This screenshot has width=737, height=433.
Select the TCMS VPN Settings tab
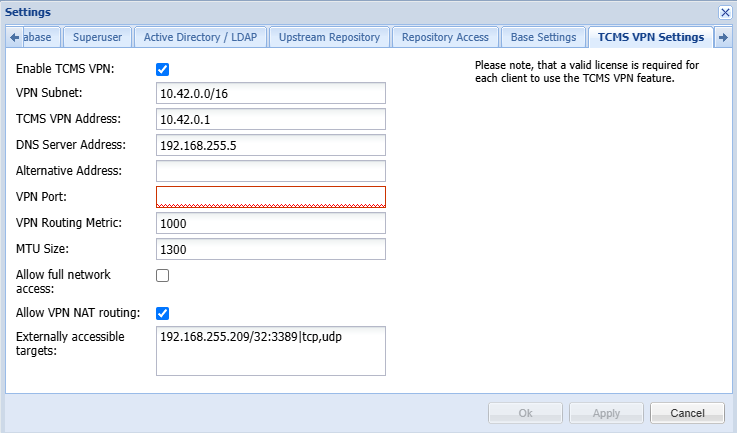650,37
